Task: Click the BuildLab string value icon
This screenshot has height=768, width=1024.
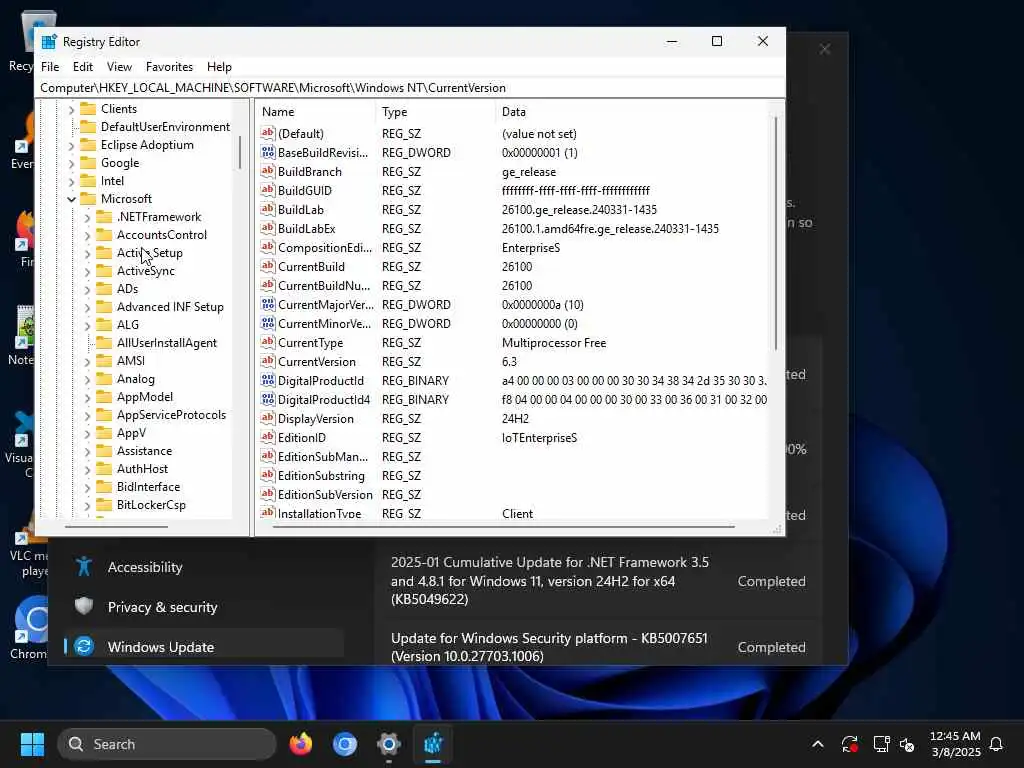Action: tap(268, 209)
